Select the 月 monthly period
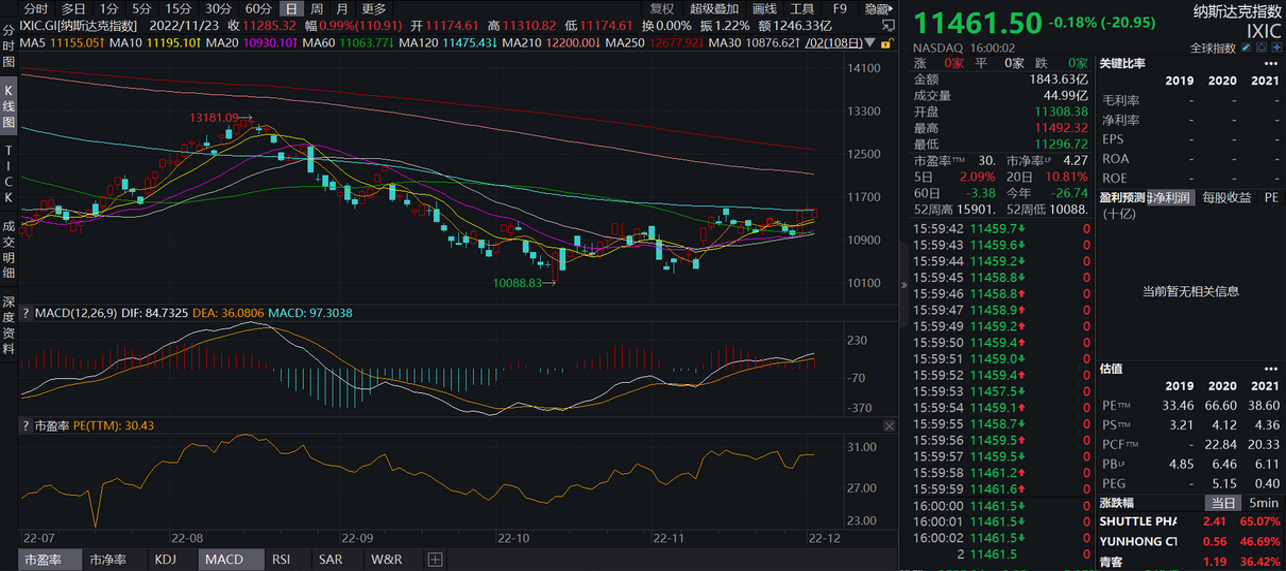The image size is (1286, 571). 342,9
